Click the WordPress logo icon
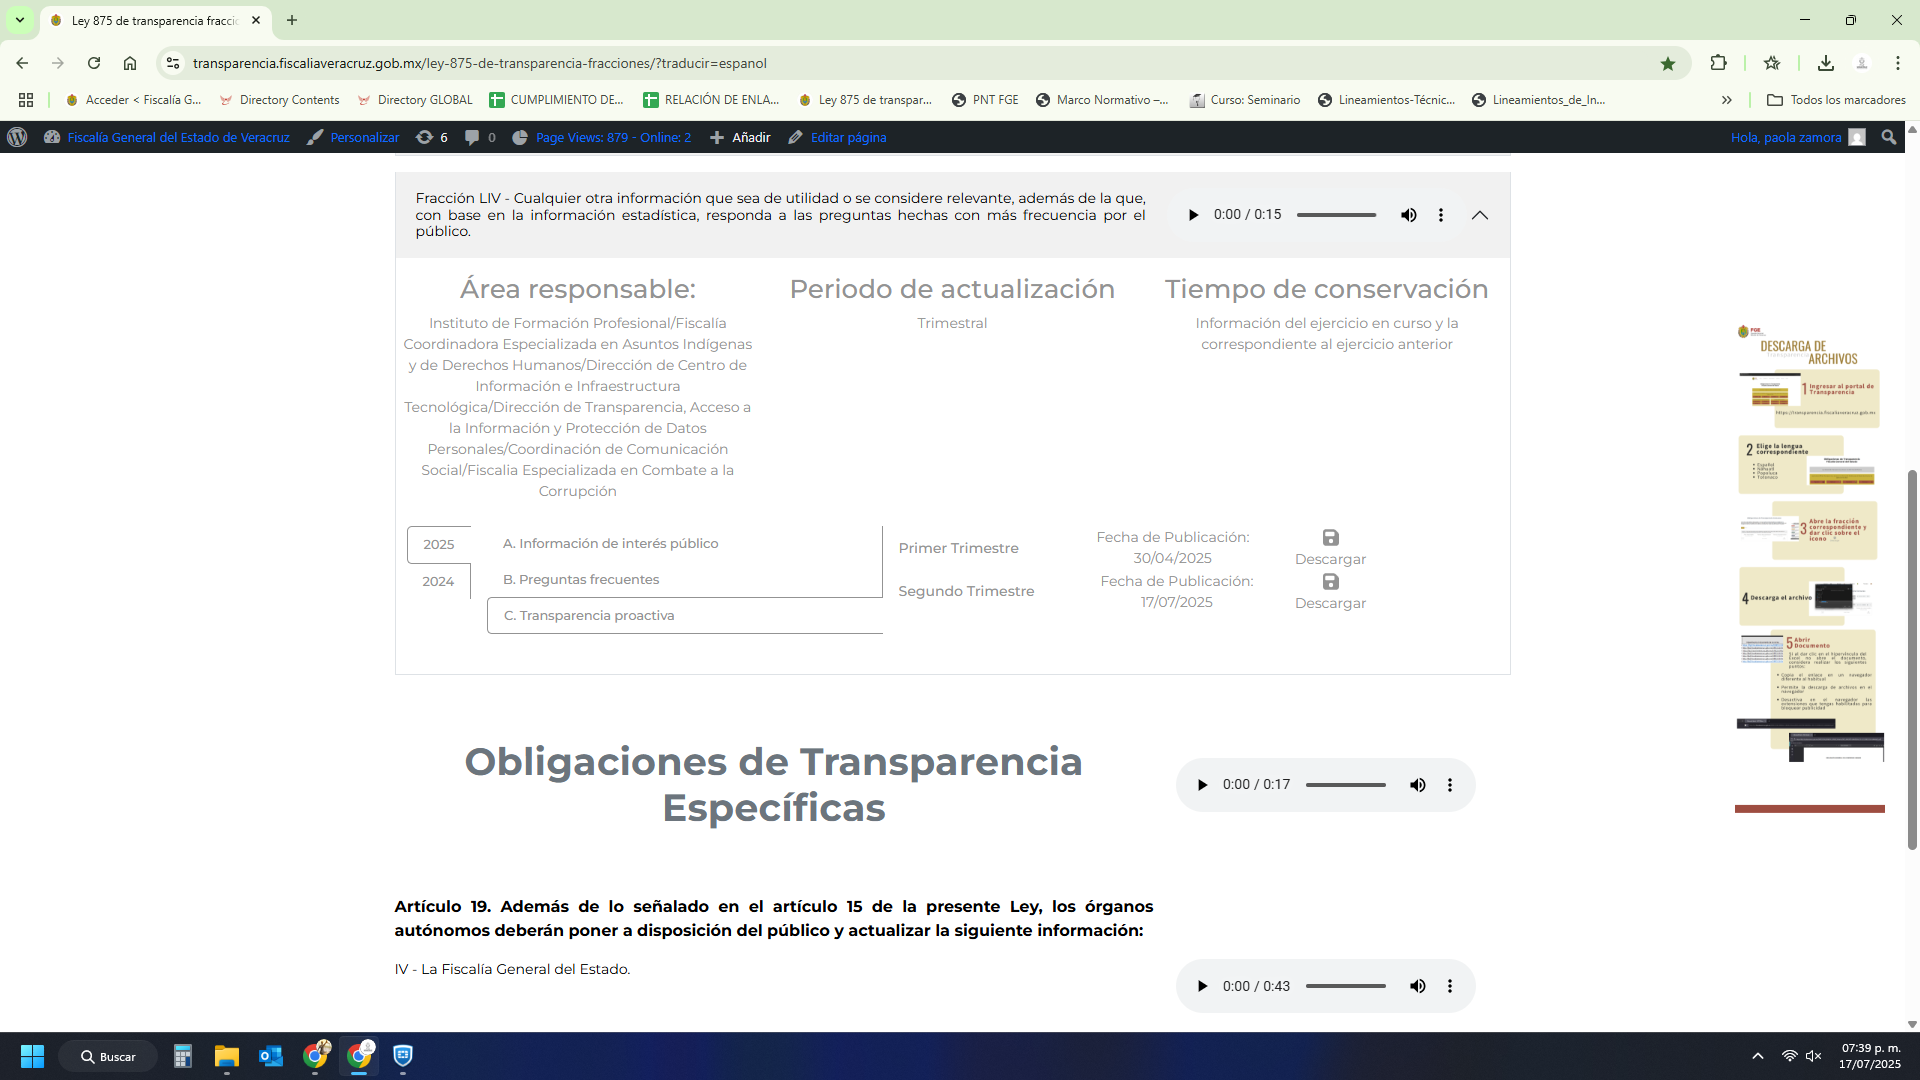Viewport: 1920px width, 1080px height. 17,137
